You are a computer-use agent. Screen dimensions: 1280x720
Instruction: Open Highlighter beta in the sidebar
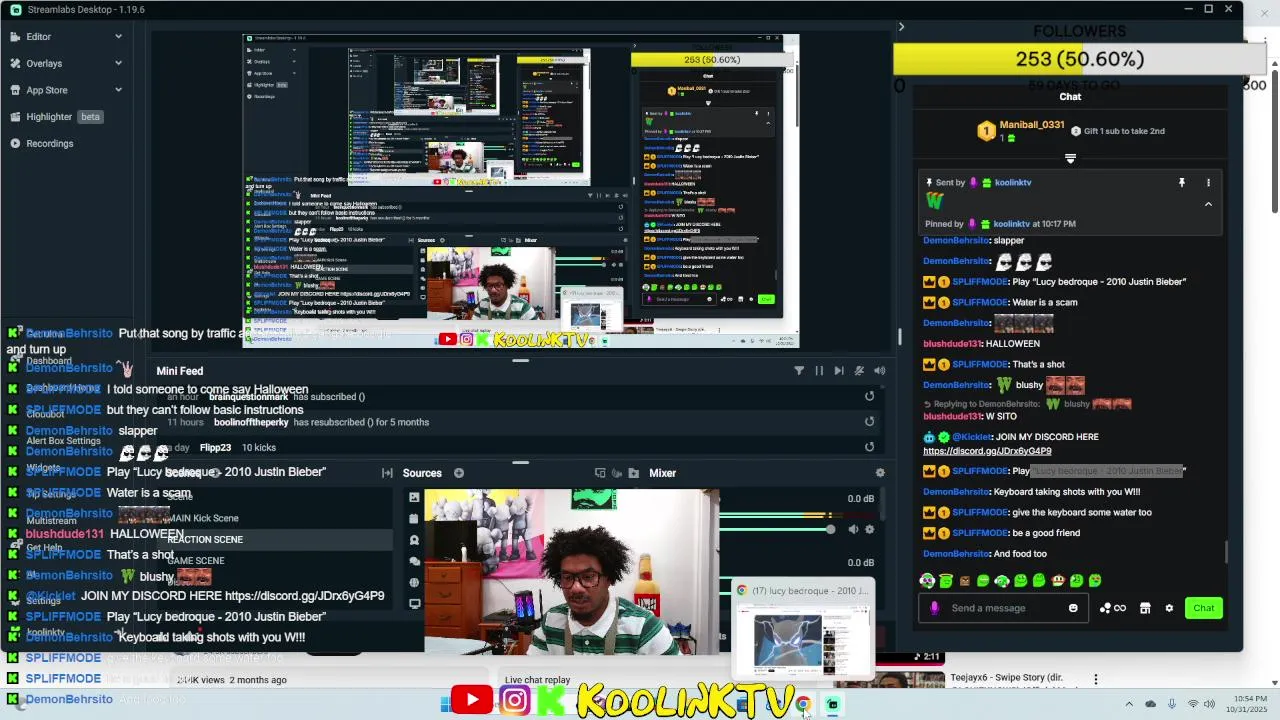tap(66, 117)
